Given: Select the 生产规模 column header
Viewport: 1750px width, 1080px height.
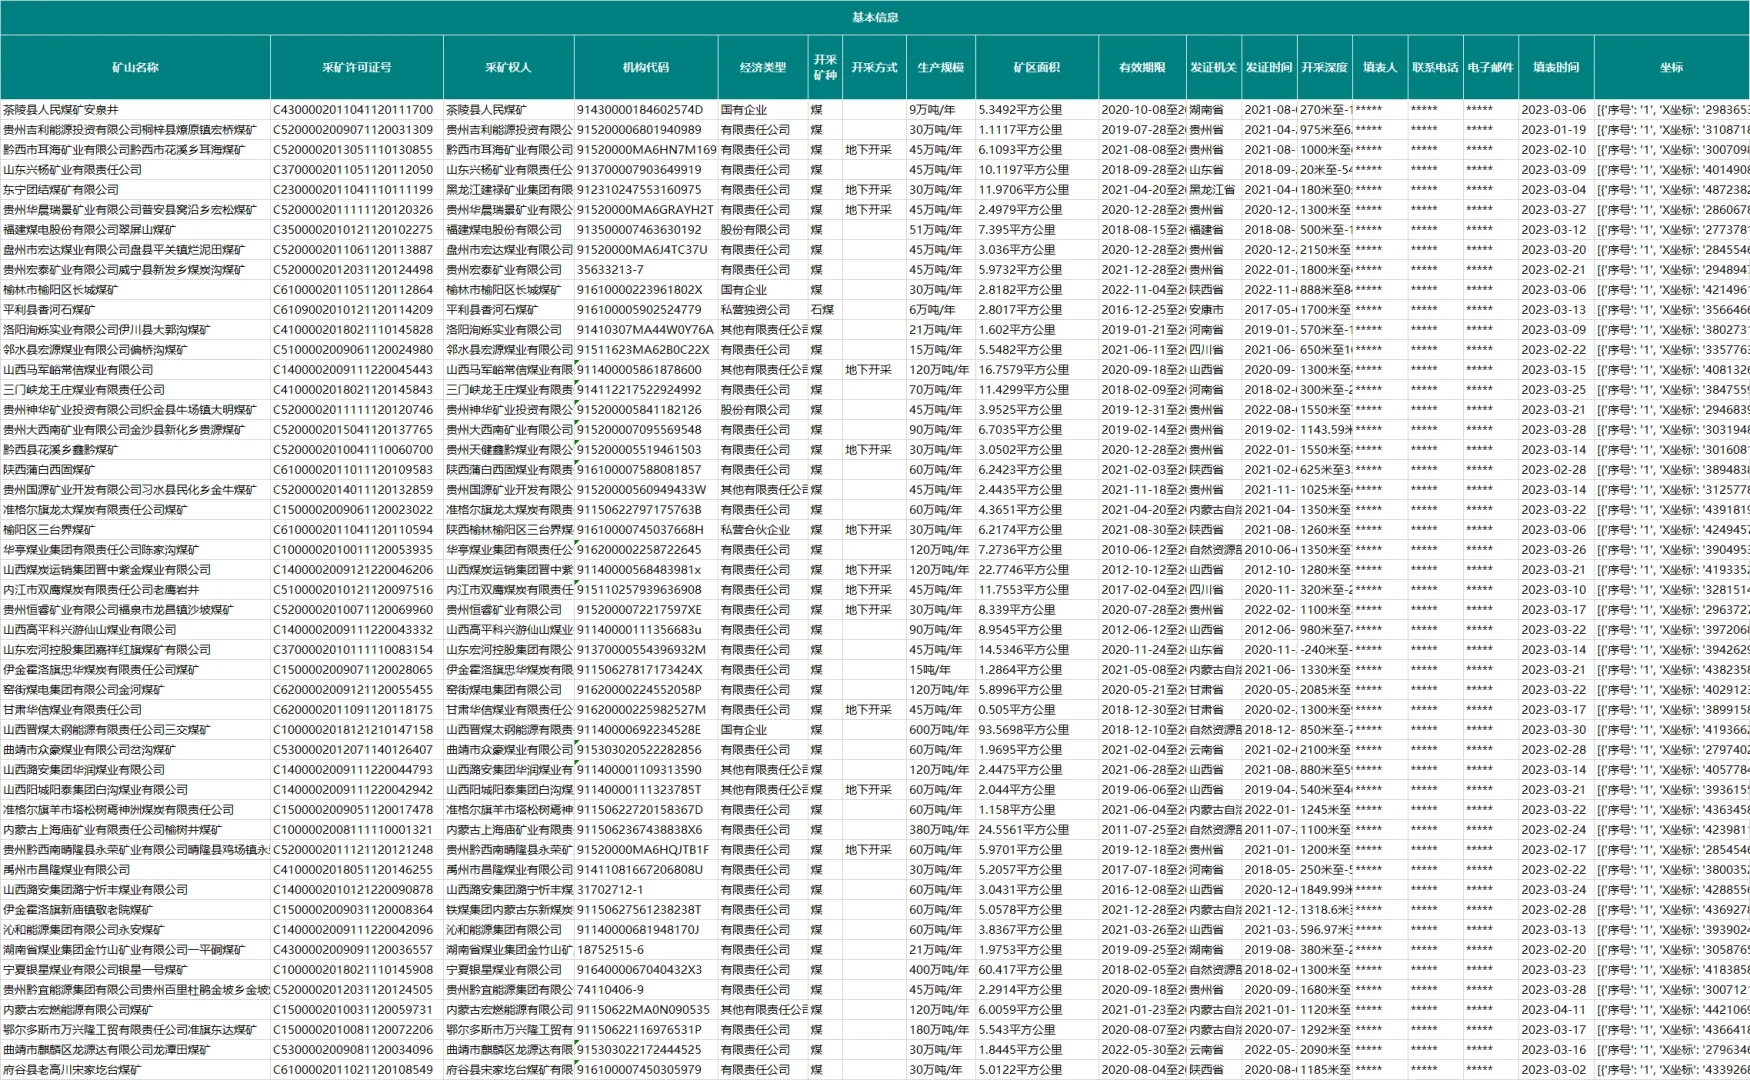Looking at the screenshot, I should (x=941, y=67).
